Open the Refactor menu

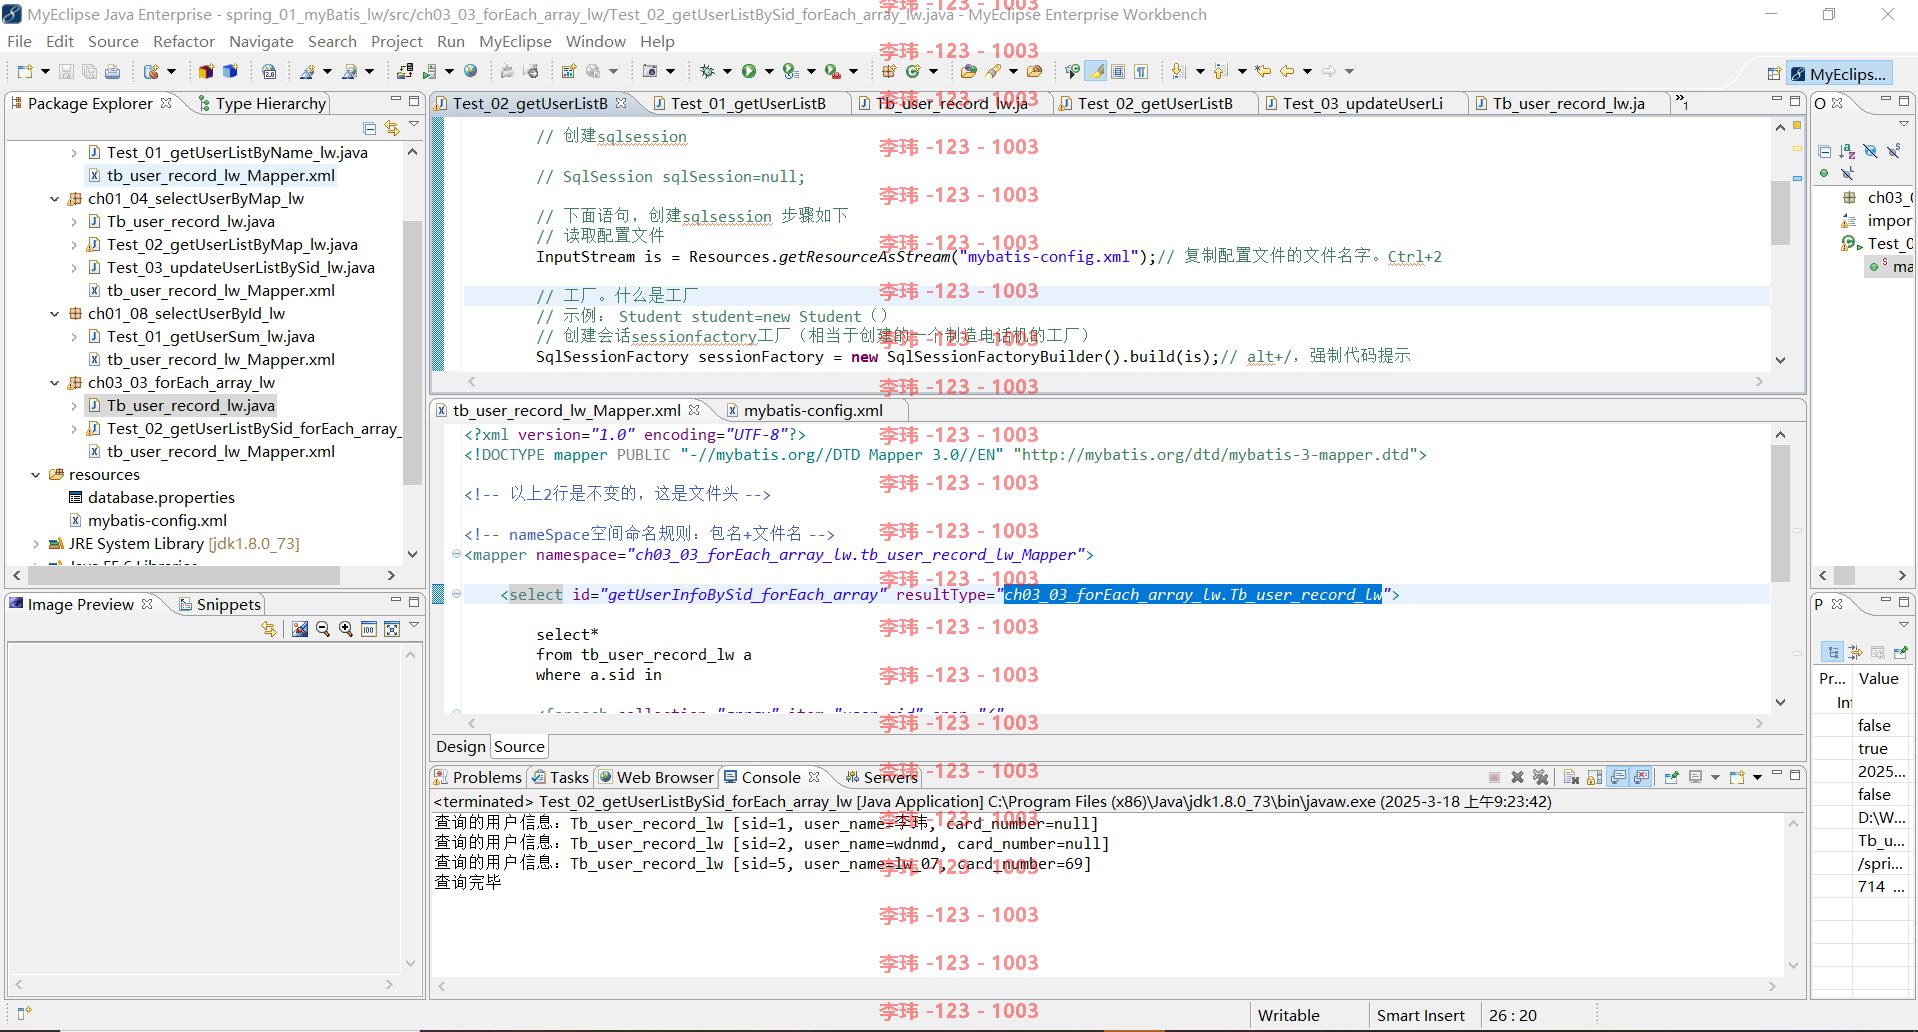click(x=183, y=41)
